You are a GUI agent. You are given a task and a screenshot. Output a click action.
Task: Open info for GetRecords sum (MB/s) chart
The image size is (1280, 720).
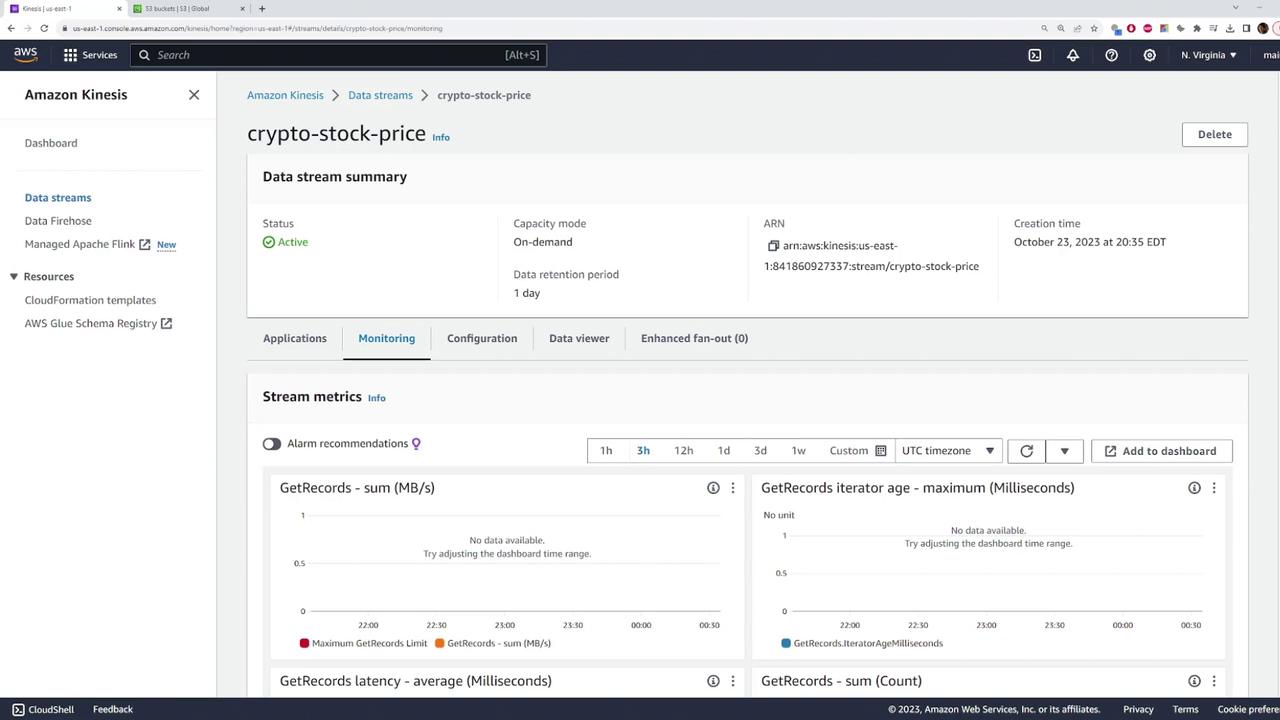coord(713,488)
